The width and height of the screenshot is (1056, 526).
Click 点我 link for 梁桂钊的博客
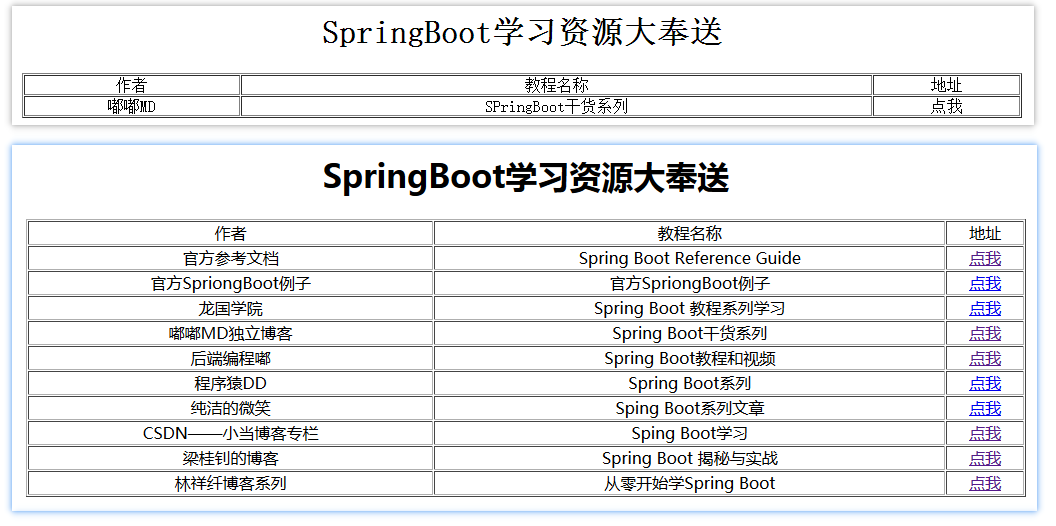[x=985, y=459]
